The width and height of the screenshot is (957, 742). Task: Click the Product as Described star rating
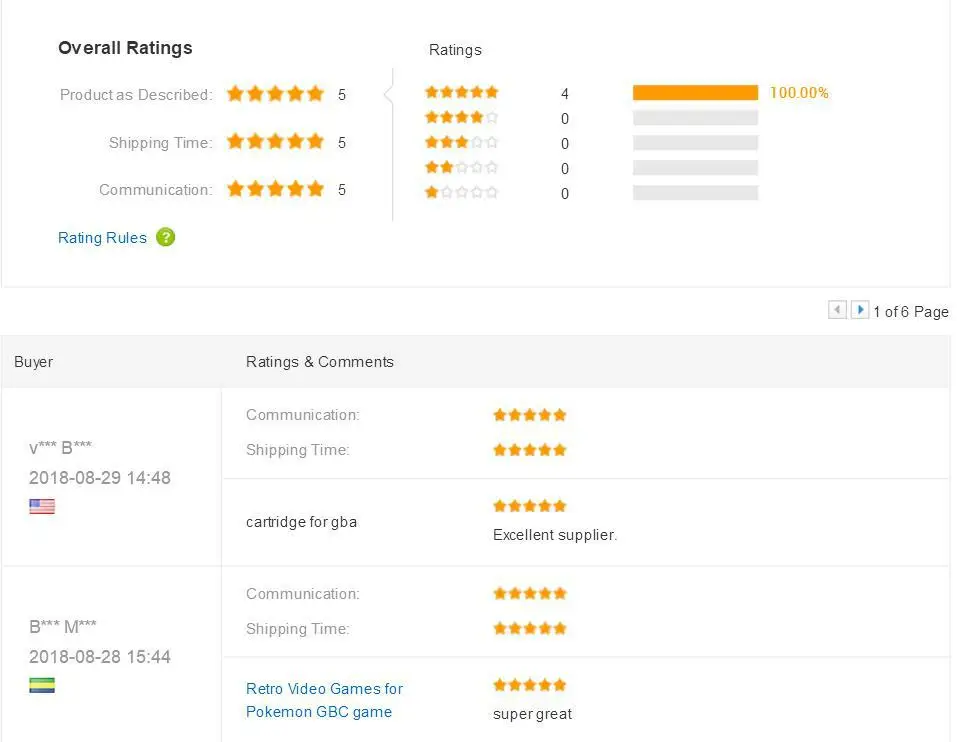tap(275, 94)
